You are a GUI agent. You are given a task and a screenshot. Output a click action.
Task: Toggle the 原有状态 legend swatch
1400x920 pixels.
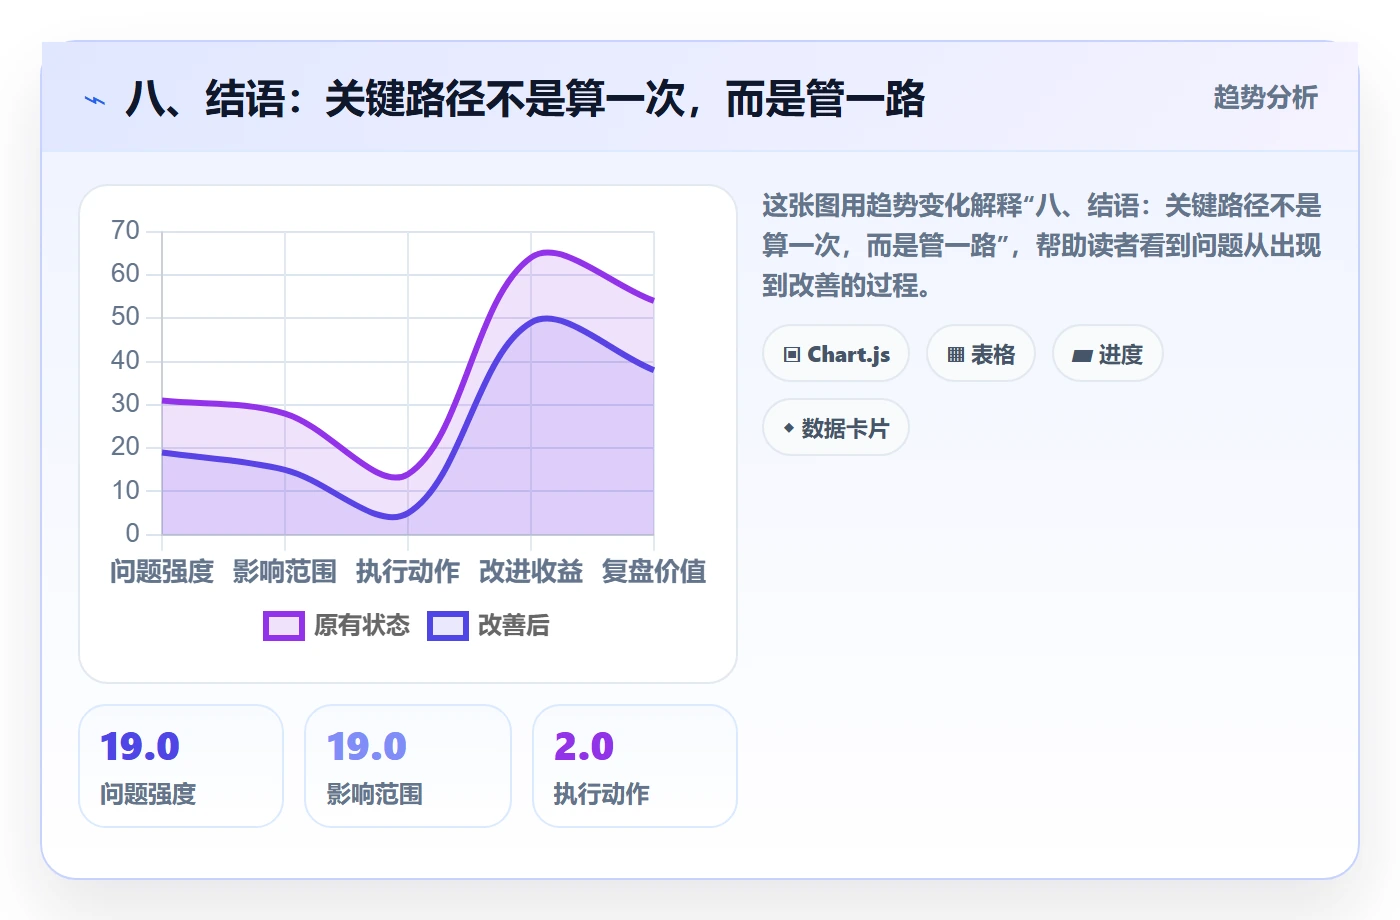[284, 626]
